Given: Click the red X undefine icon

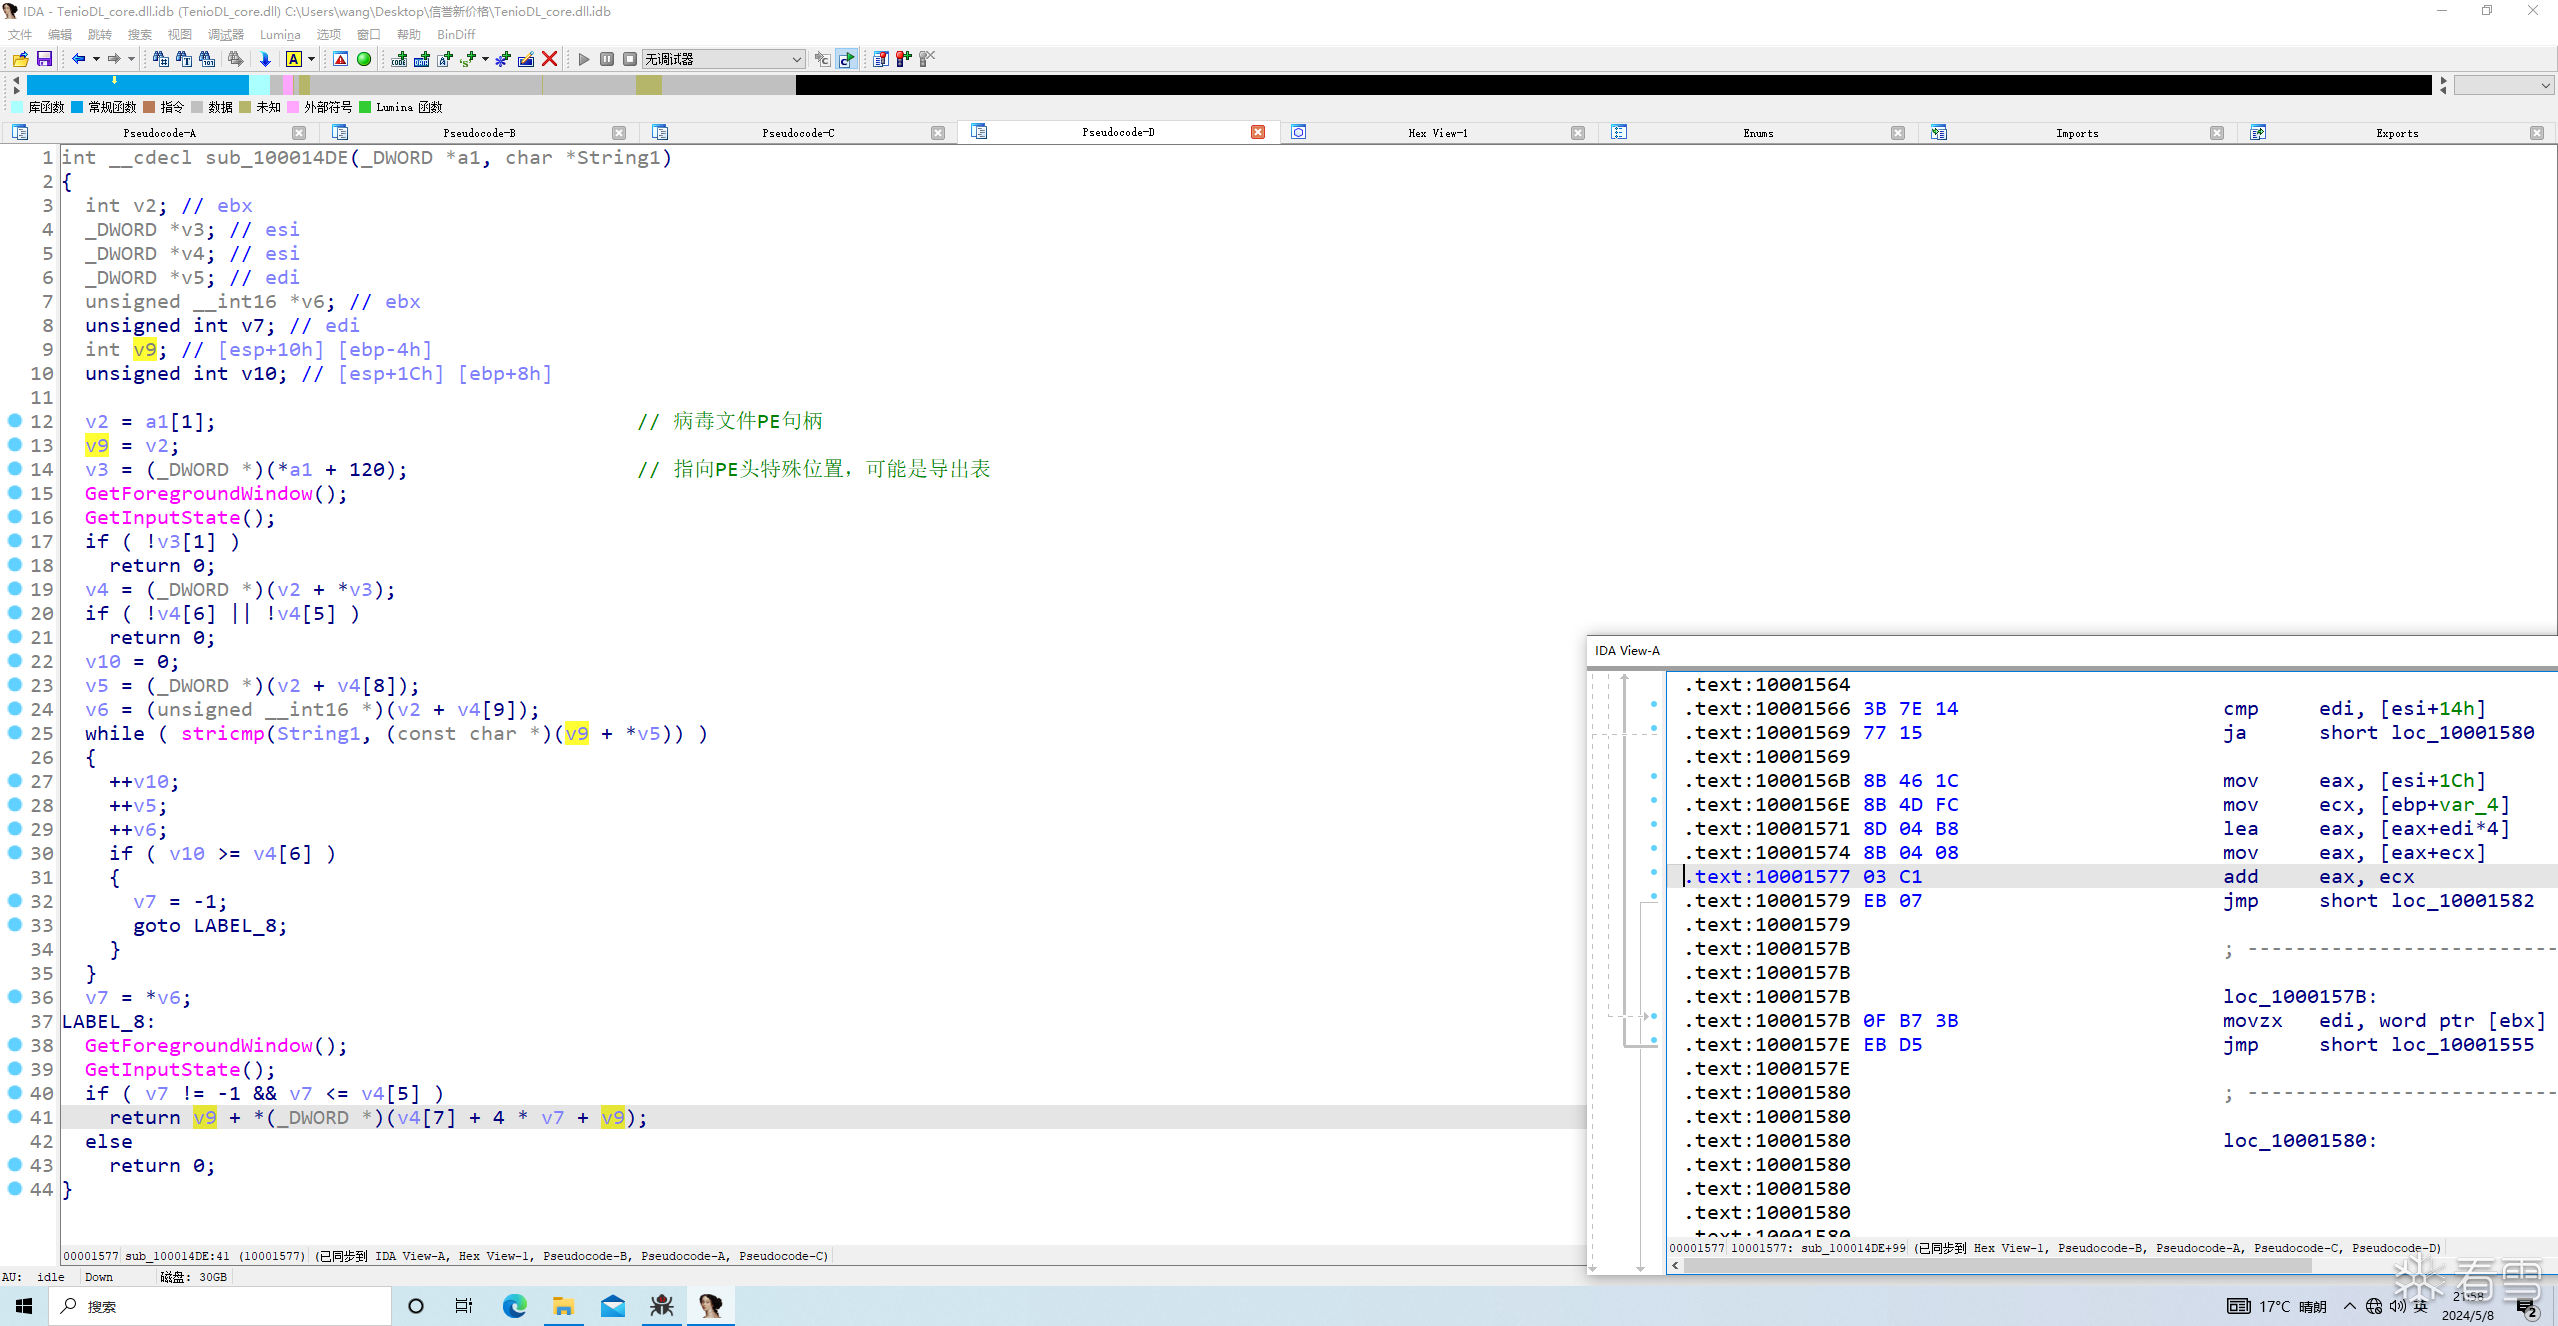Looking at the screenshot, I should [549, 59].
